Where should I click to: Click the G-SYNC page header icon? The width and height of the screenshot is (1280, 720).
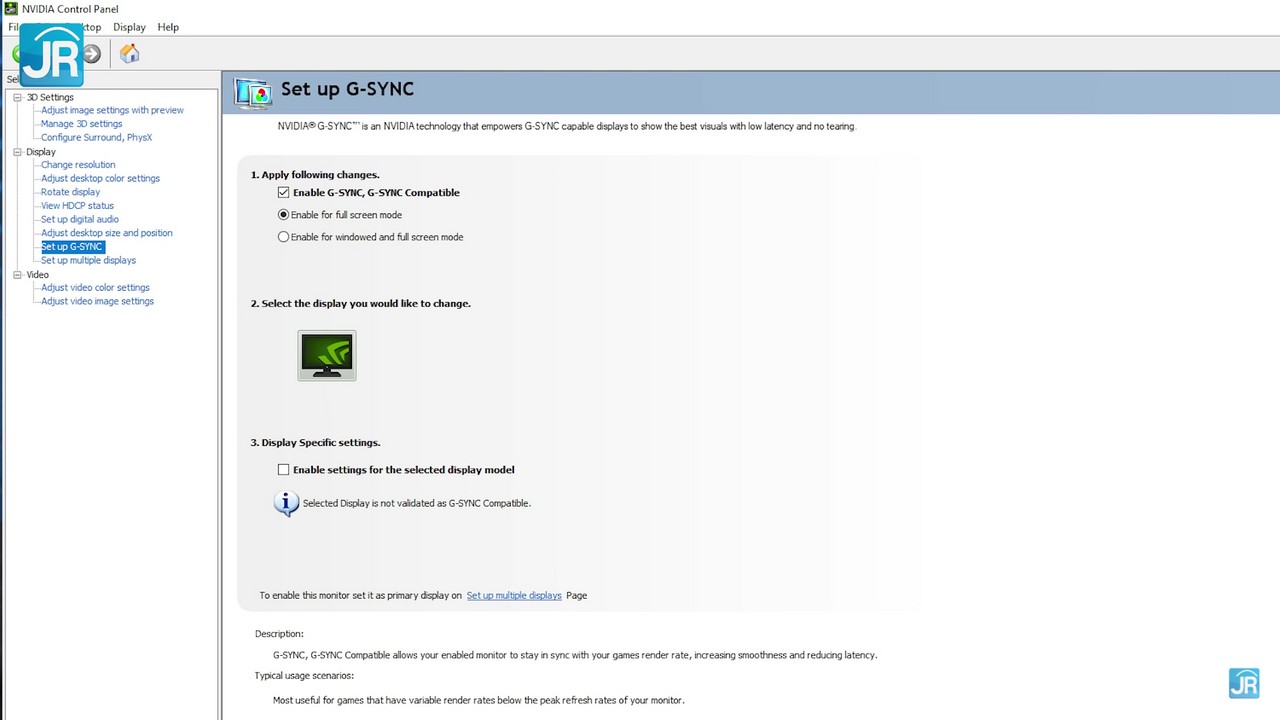(253, 92)
